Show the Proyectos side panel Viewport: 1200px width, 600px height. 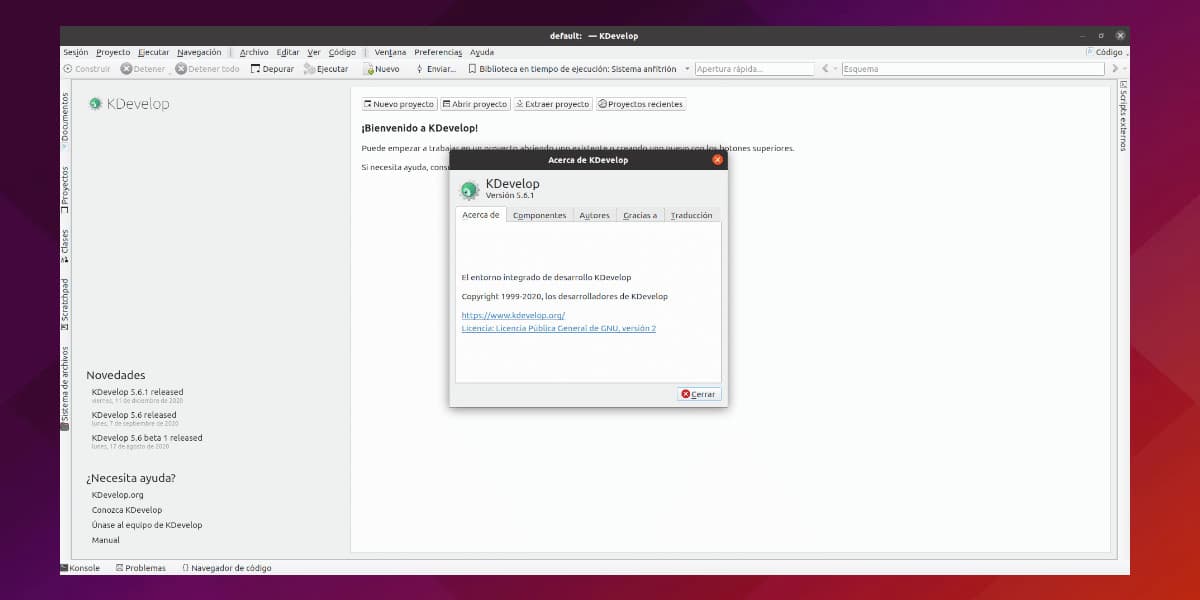click(65, 187)
